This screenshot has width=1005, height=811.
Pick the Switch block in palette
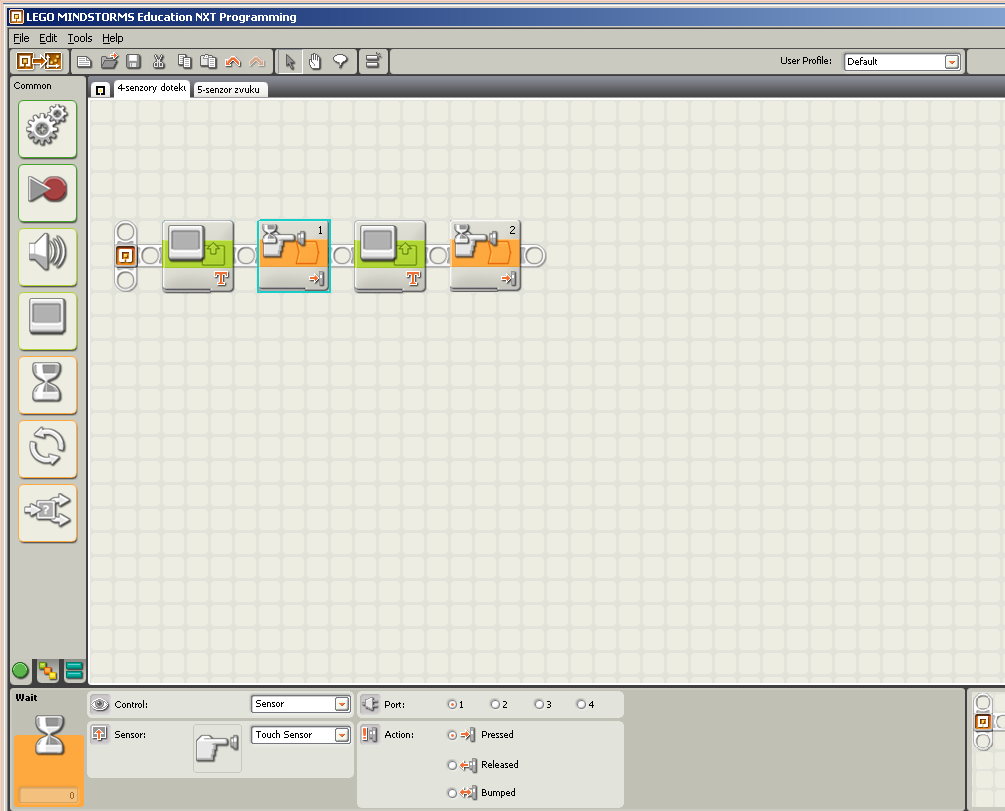pos(47,514)
